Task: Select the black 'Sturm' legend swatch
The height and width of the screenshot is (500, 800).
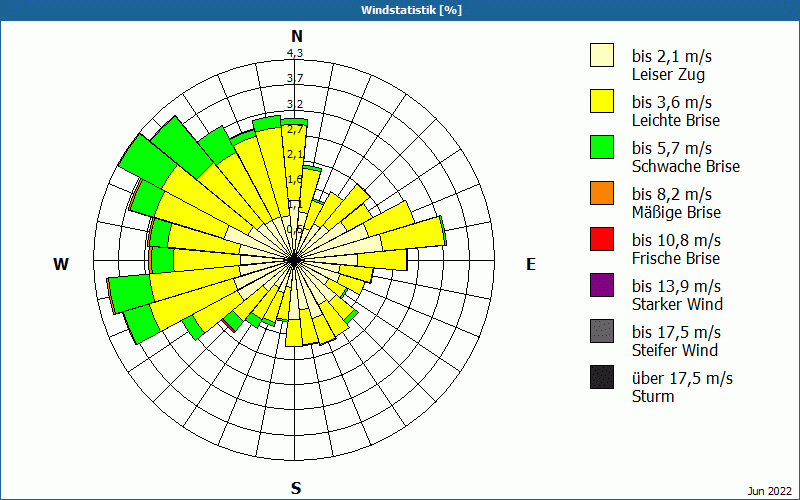Action: pos(601,377)
